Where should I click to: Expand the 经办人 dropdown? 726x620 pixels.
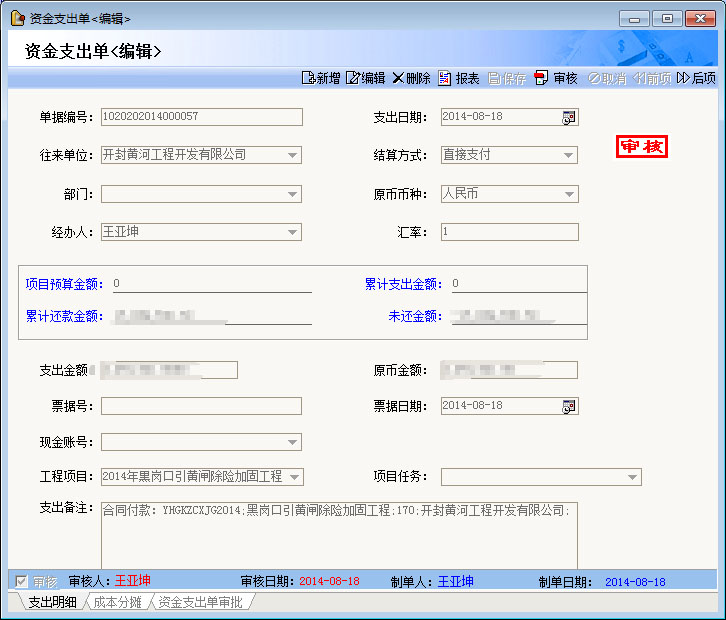tap(292, 232)
